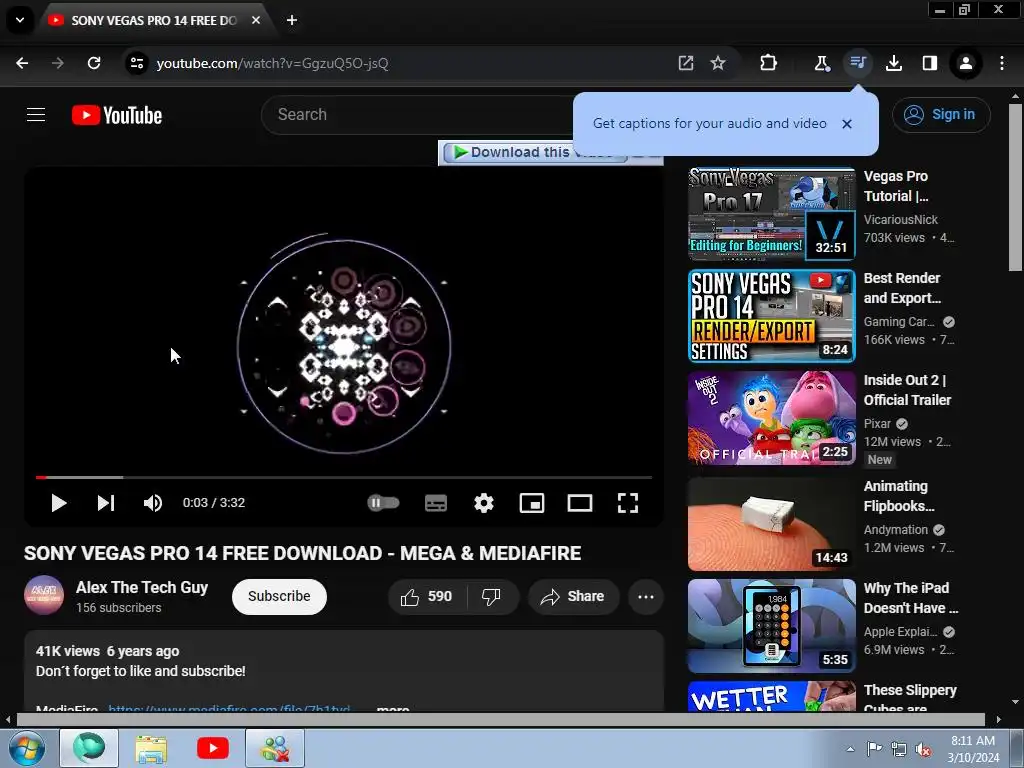The image size is (1024, 768).
Task: Skip to next video
Action: 106,503
